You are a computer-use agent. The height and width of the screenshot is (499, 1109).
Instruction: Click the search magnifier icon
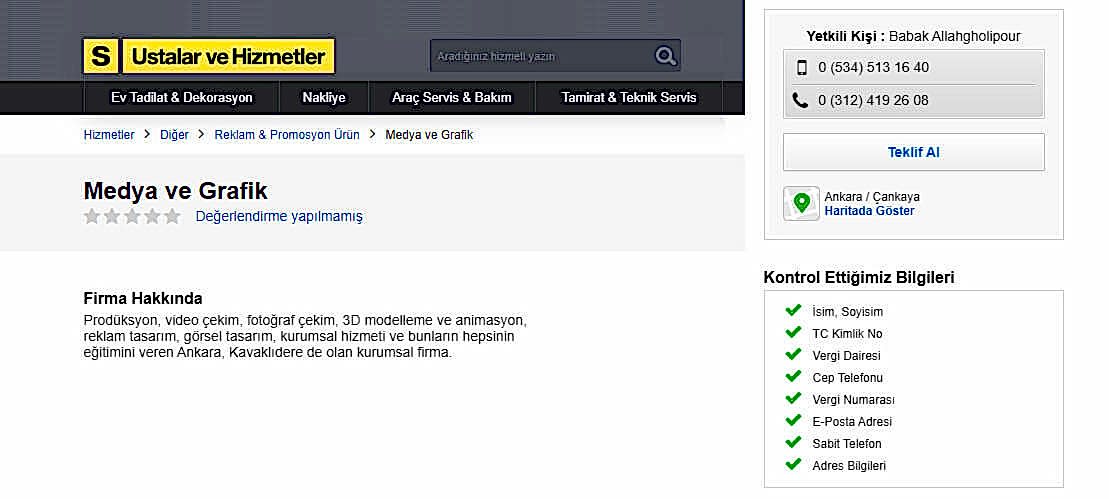tap(665, 56)
